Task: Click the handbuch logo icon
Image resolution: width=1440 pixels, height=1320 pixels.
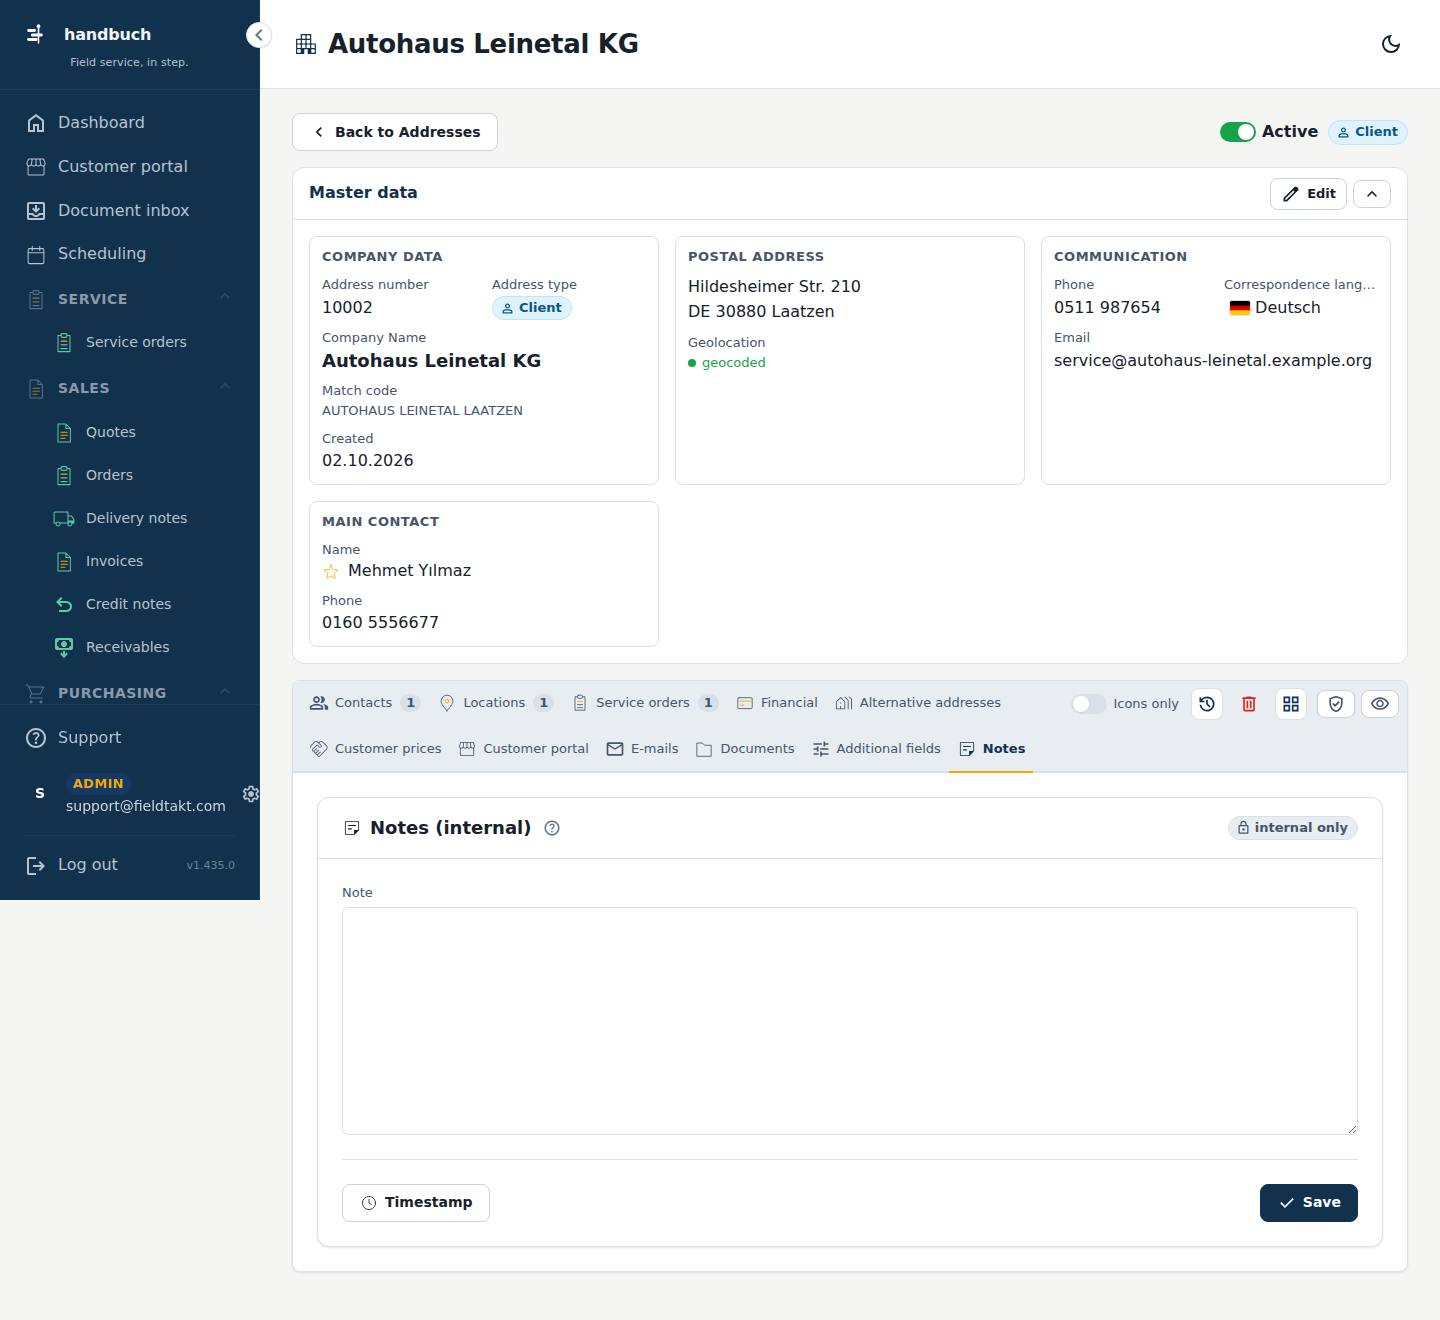Action: pyautogui.click(x=35, y=34)
